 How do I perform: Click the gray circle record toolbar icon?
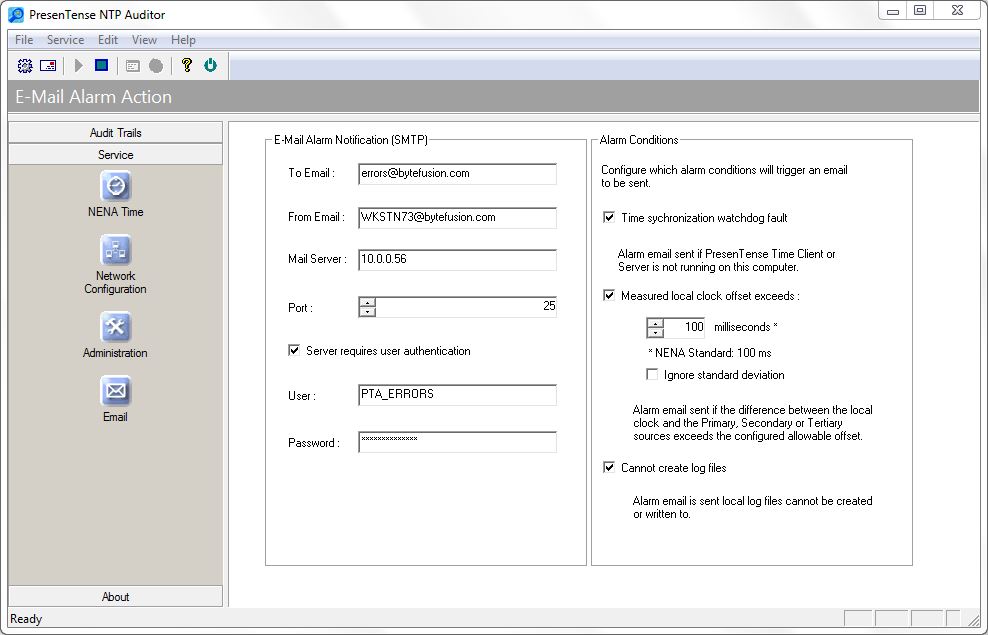click(x=156, y=66)
